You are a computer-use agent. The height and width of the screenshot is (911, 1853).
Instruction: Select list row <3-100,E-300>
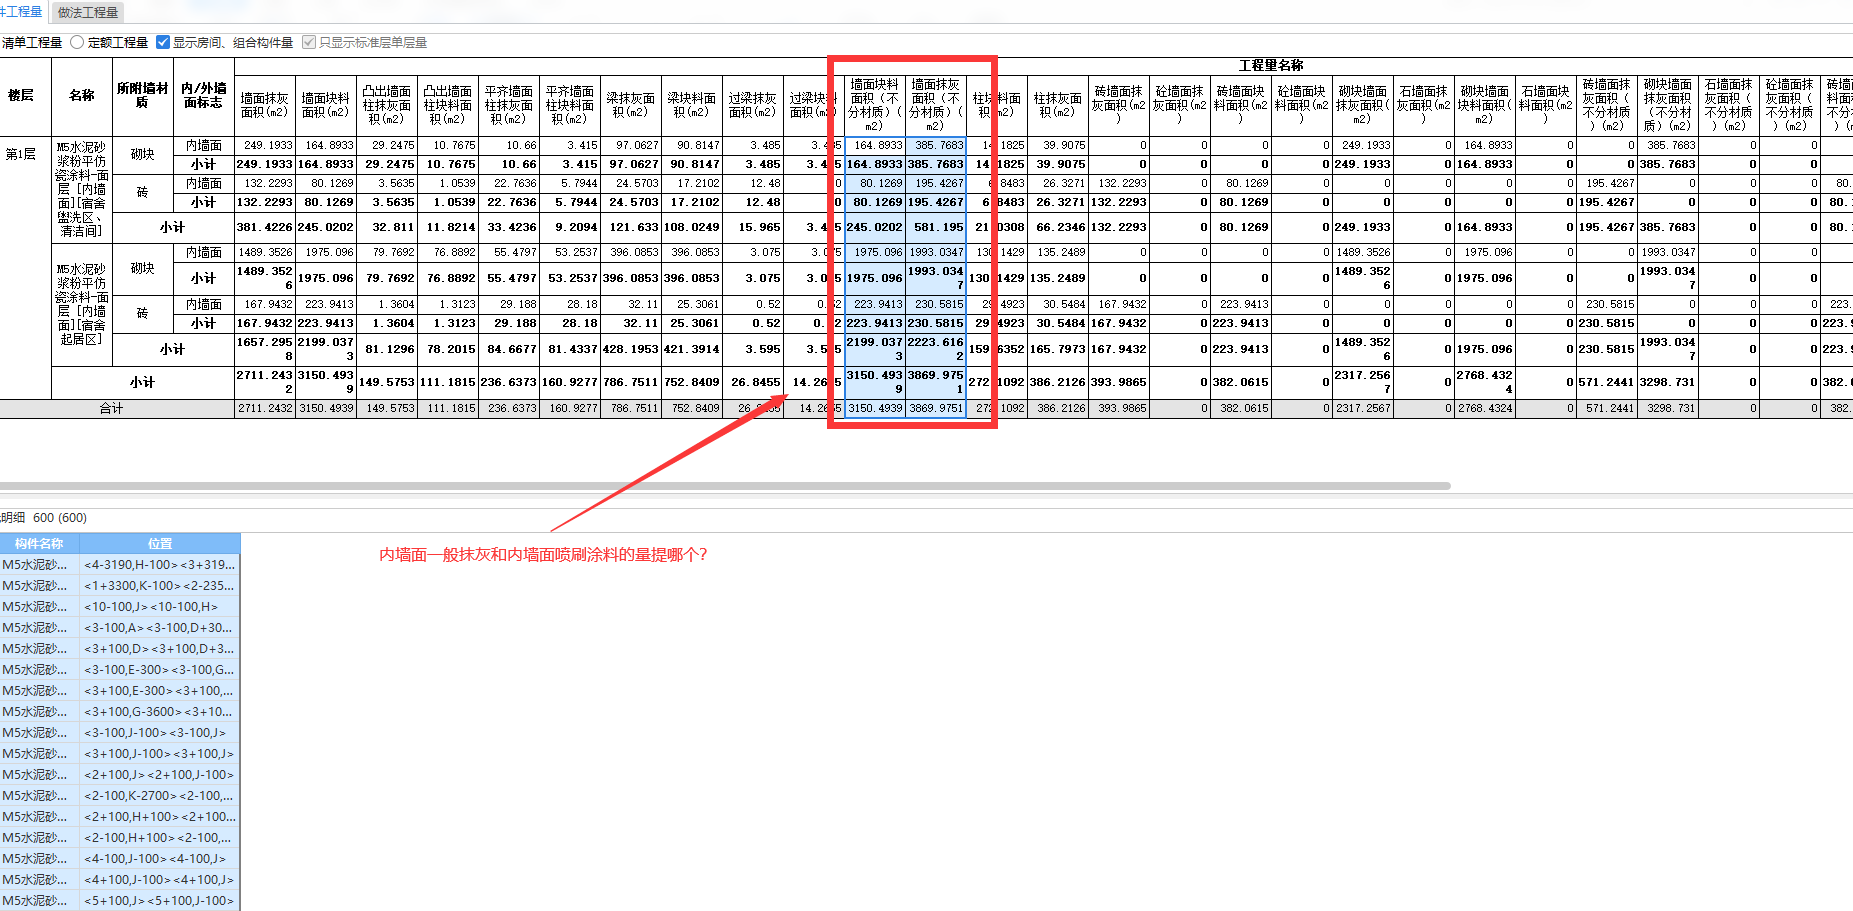pyautogui.click(x=120, y=670)
